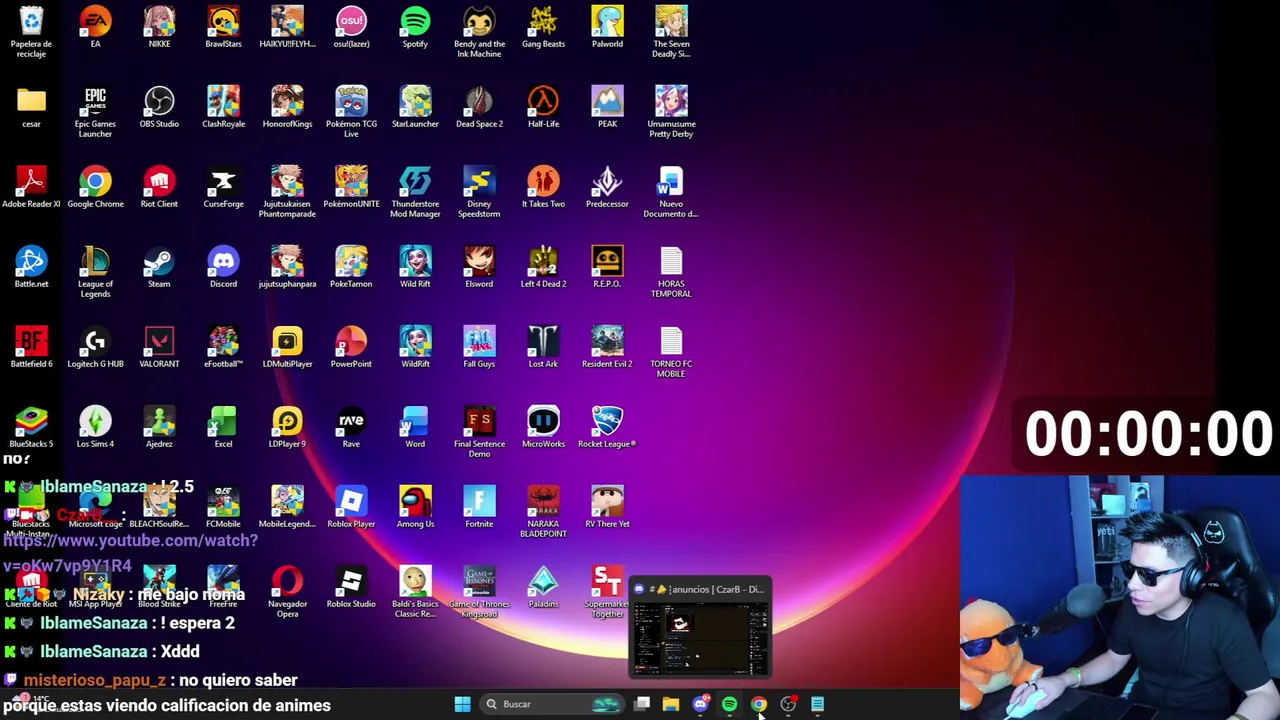Launch Fall Guys from the desktop
This screenshot has height=720, width=1280.
(x=479, y=347)
